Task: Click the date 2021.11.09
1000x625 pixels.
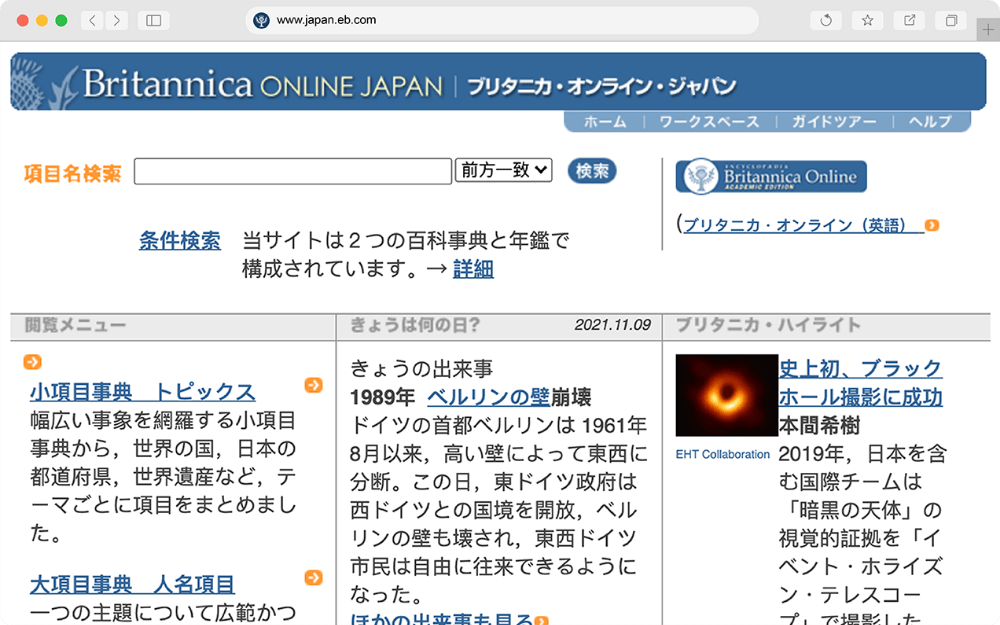Action: click(x=612, y=325)
